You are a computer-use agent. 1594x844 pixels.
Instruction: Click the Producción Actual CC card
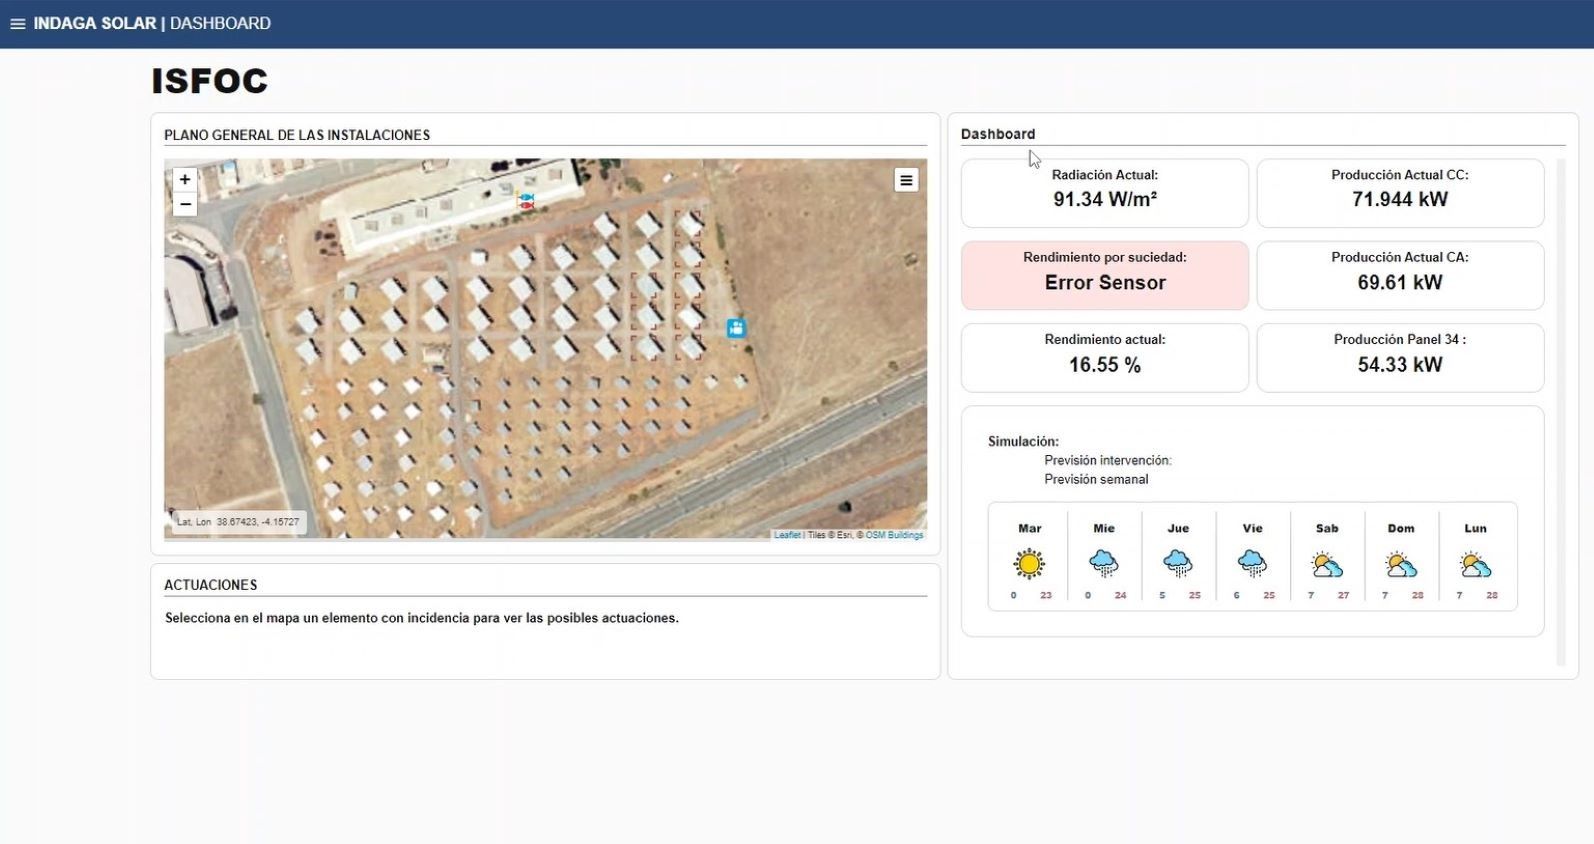point(1399,193)
